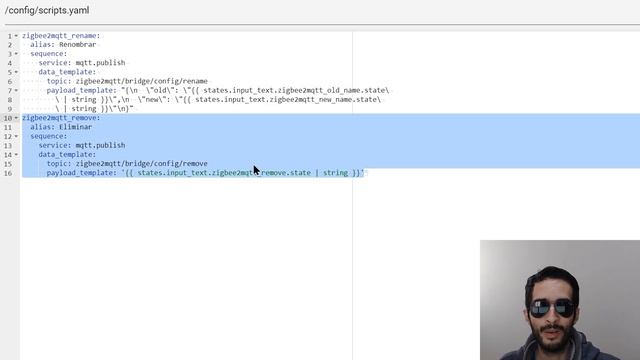Collapse zigbee2mqtt_remove fold arrow on line 10
This screenshot has height=360, width=640.
[x=16, y=118]
